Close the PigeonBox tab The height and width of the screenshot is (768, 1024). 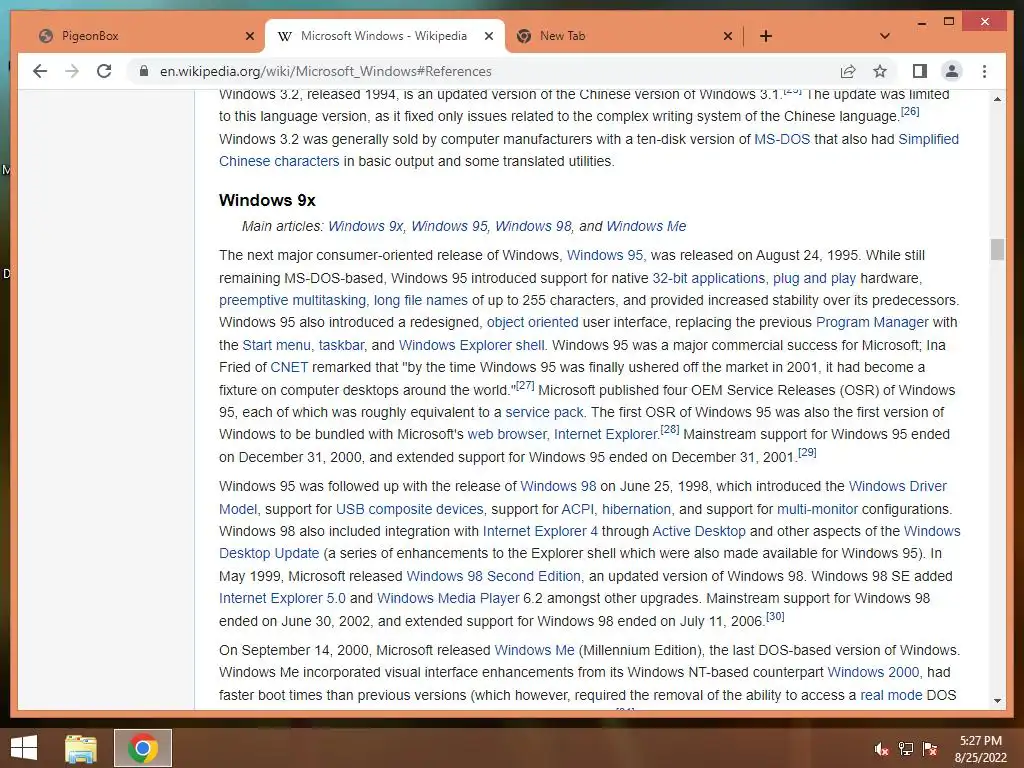pos(249,36)
